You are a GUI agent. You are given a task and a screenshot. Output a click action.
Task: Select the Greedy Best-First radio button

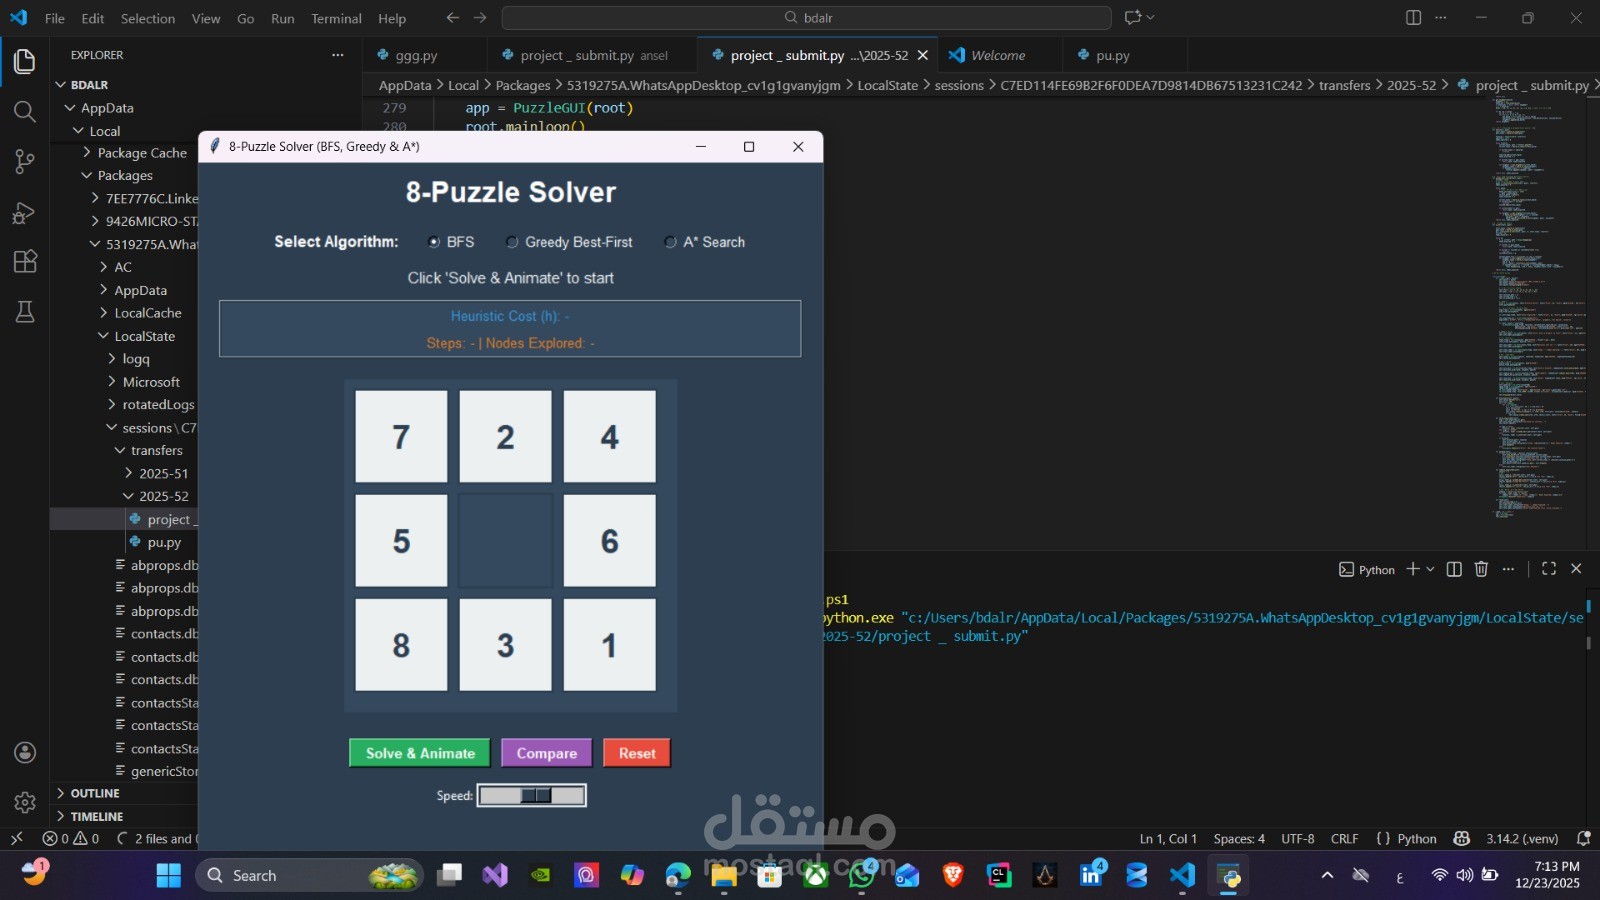point(511,241)
